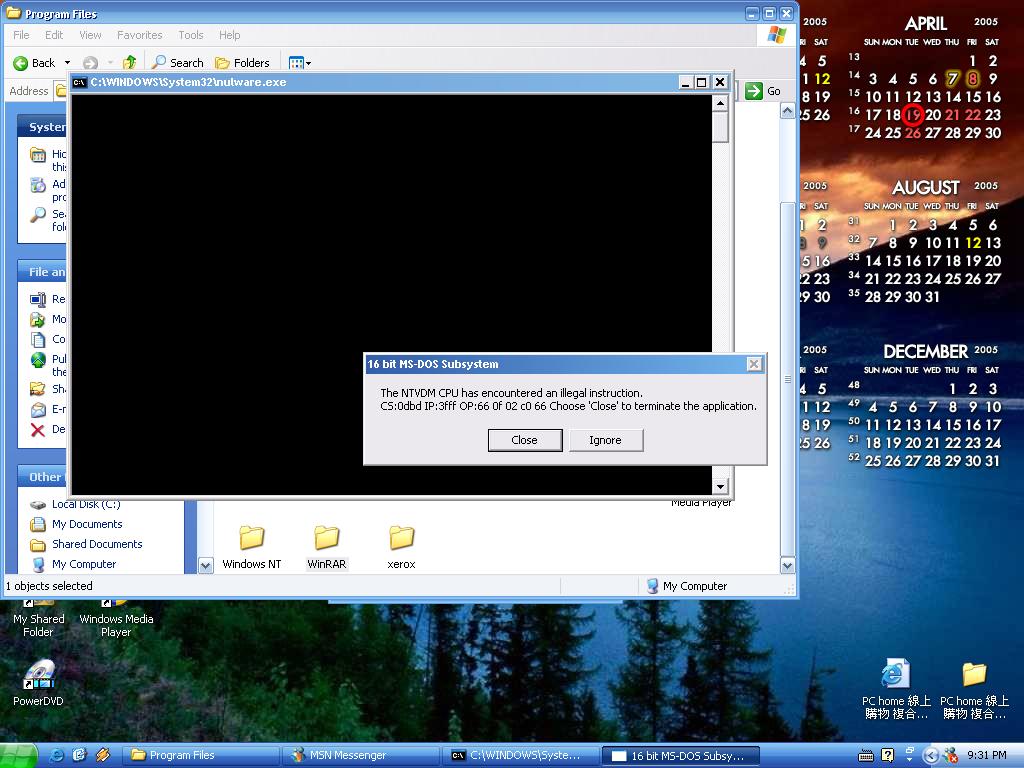Viewport: 1024px width, 768px height.
Task: Open the Favorites menu
Action: (x=139, y=35)
